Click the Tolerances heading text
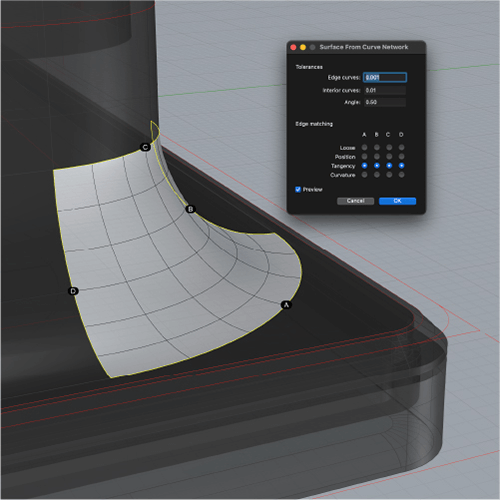Image resolution: width=500 pixels, height=500 pixels. coord(309,67)
